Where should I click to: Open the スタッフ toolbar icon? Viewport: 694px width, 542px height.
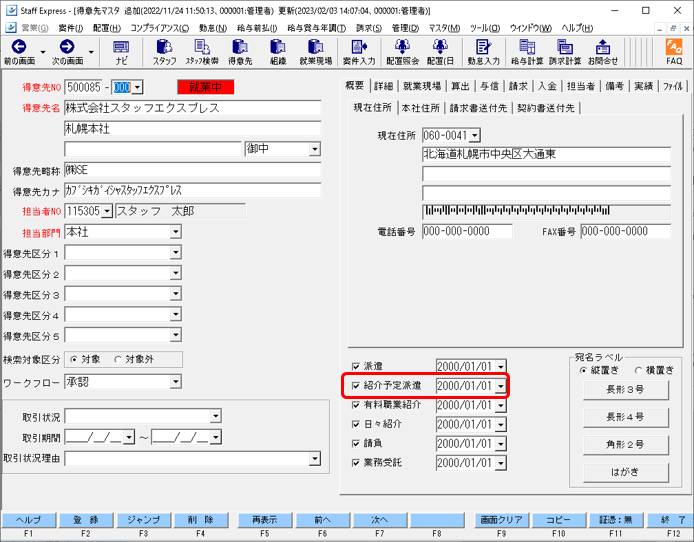[165, 52]
